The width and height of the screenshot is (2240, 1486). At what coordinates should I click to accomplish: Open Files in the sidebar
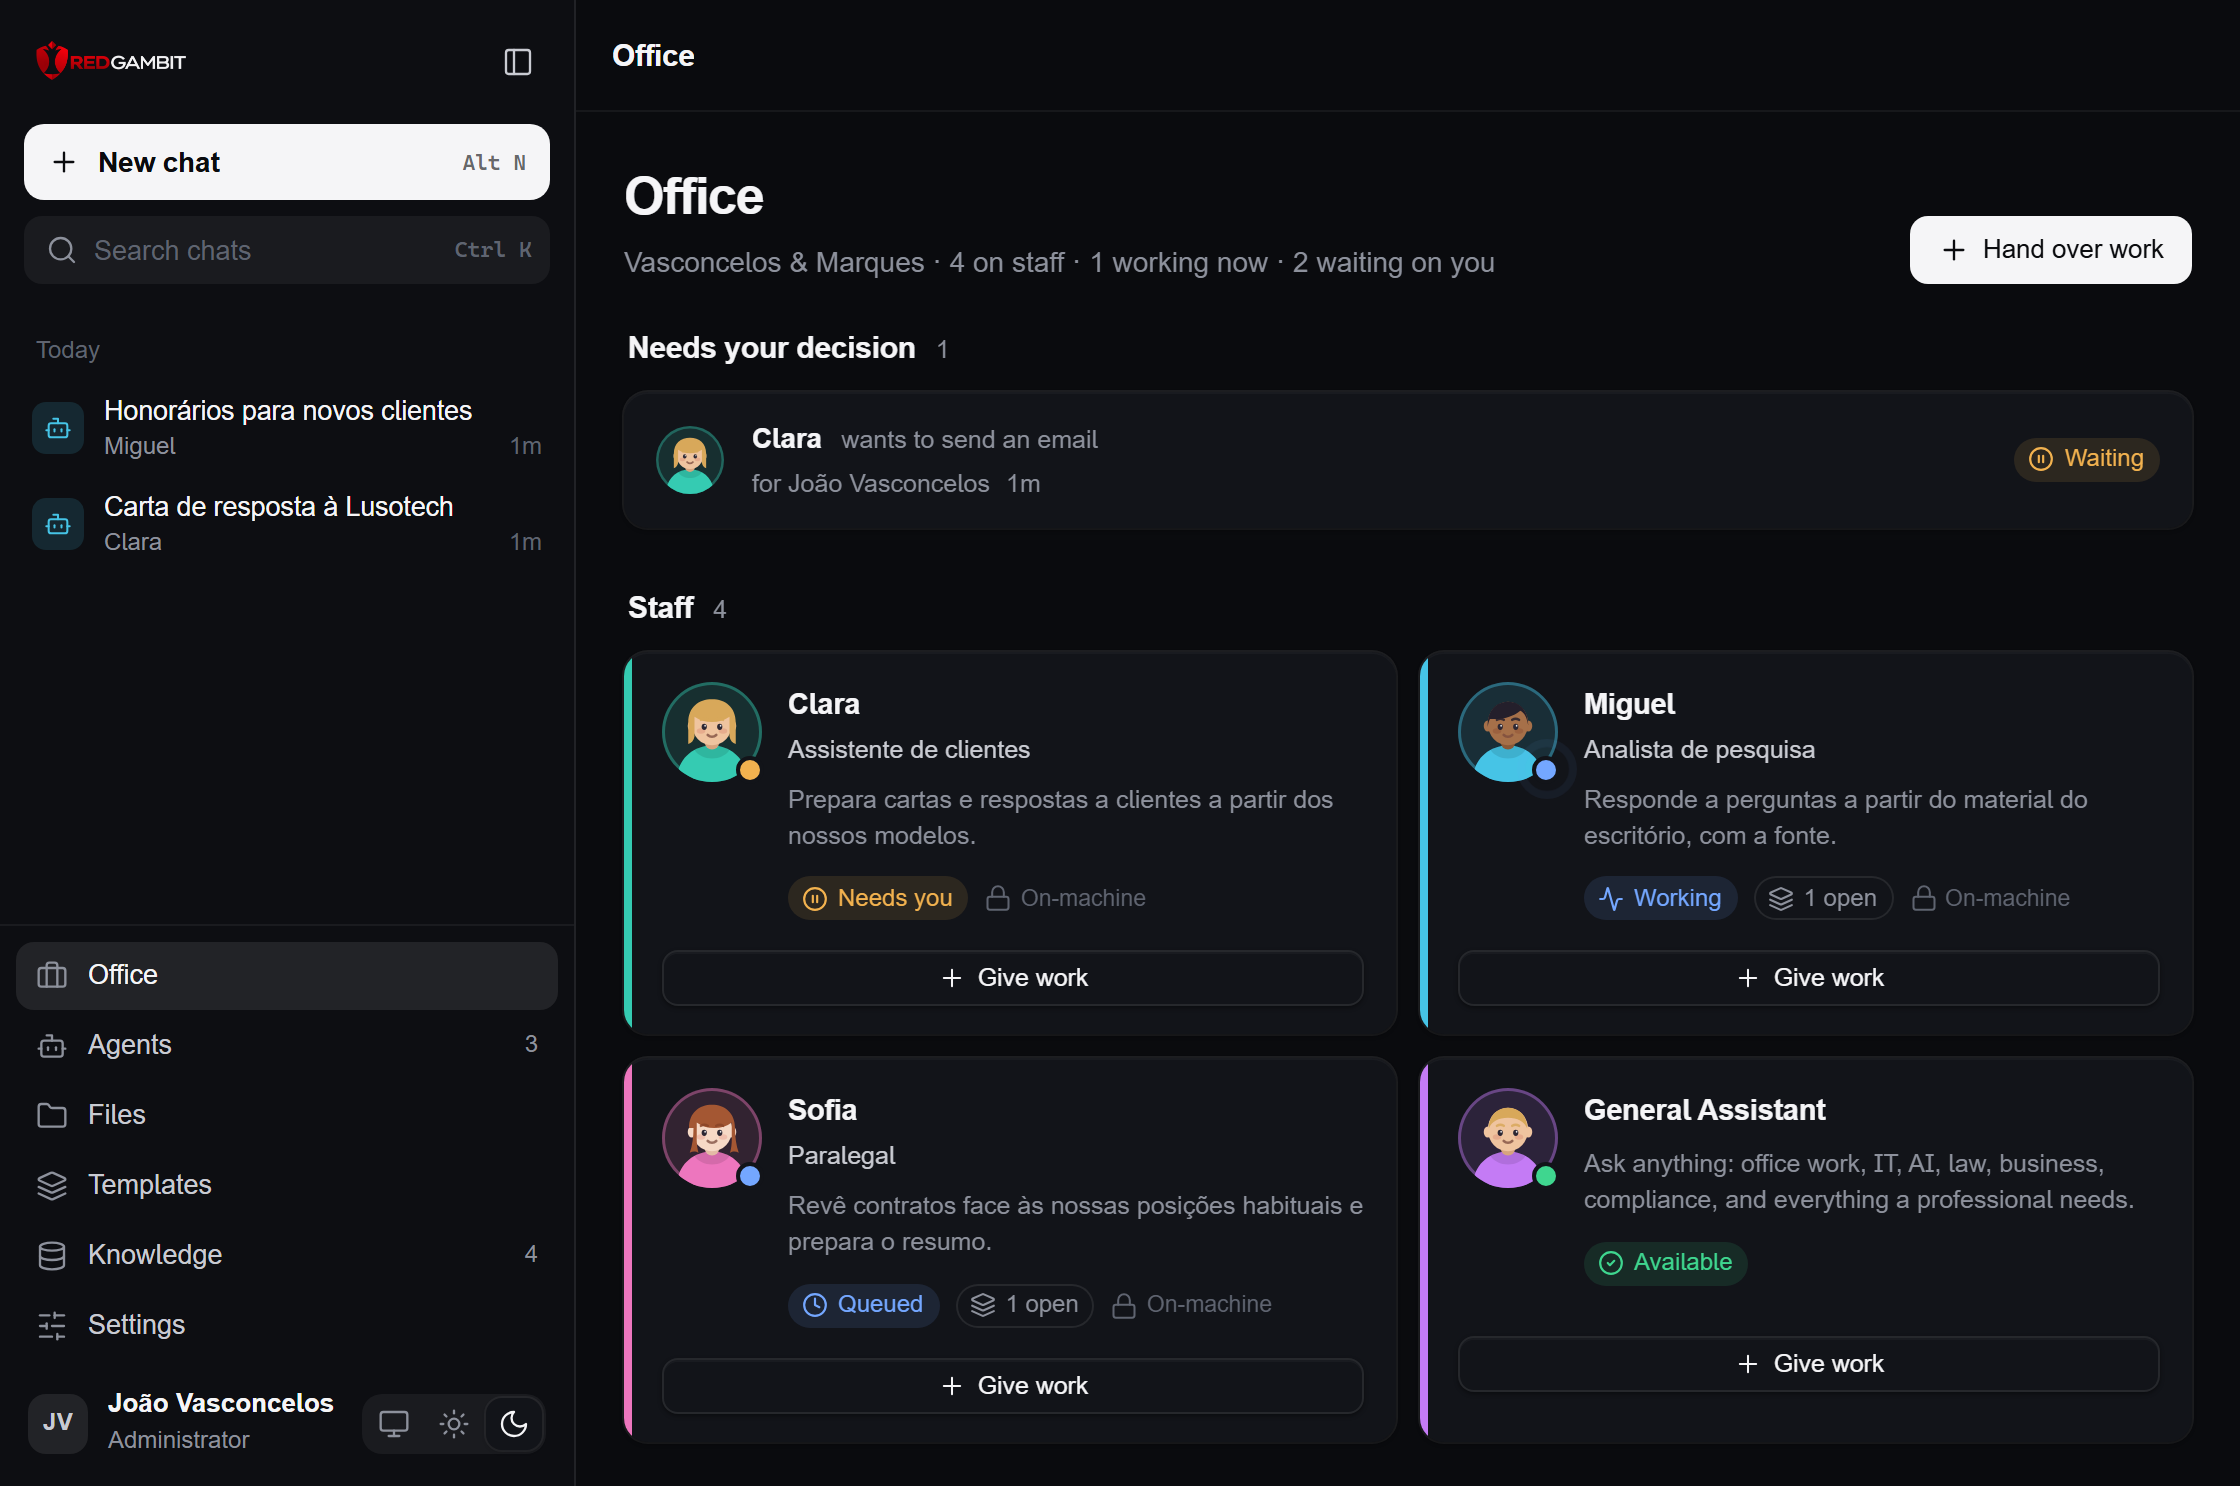pyautogui.click(x=287, y=1115)
